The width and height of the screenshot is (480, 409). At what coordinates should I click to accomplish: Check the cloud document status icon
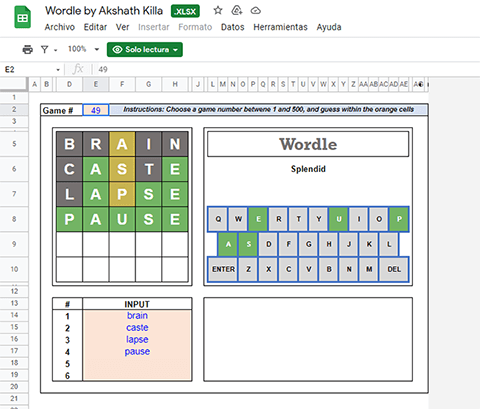255,10
